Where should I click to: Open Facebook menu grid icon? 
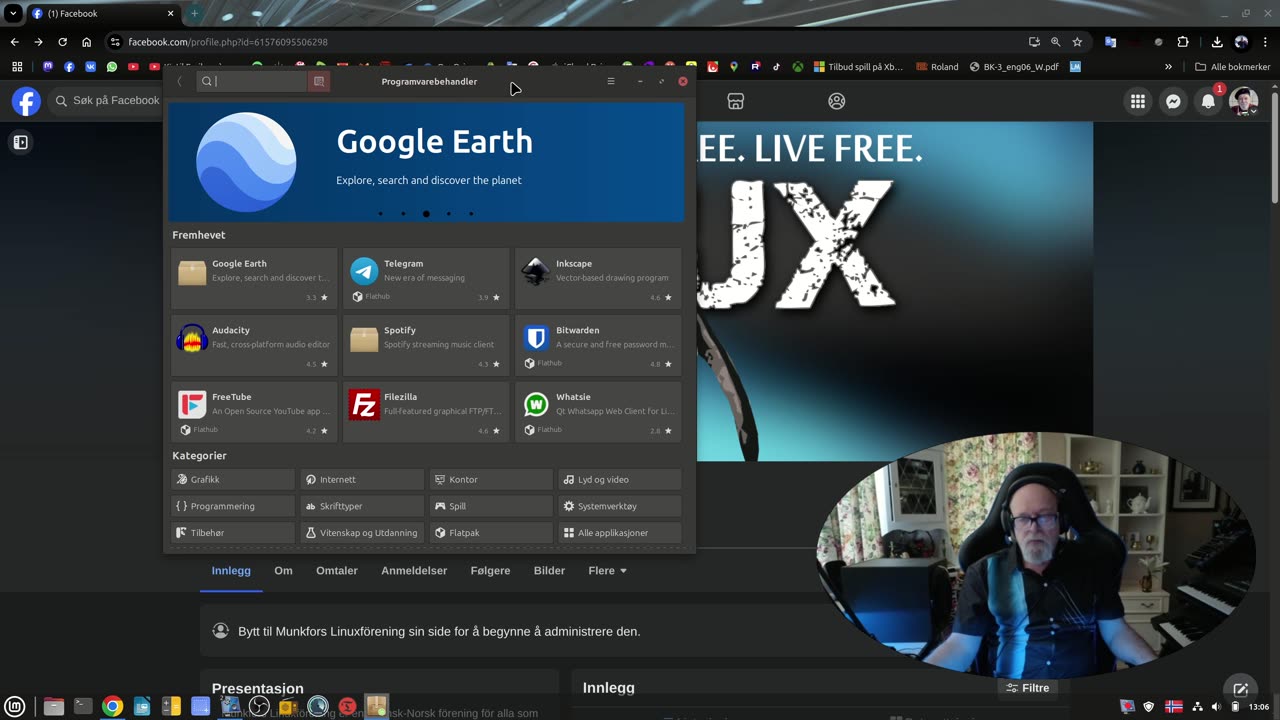click(x=1138, y=101)
